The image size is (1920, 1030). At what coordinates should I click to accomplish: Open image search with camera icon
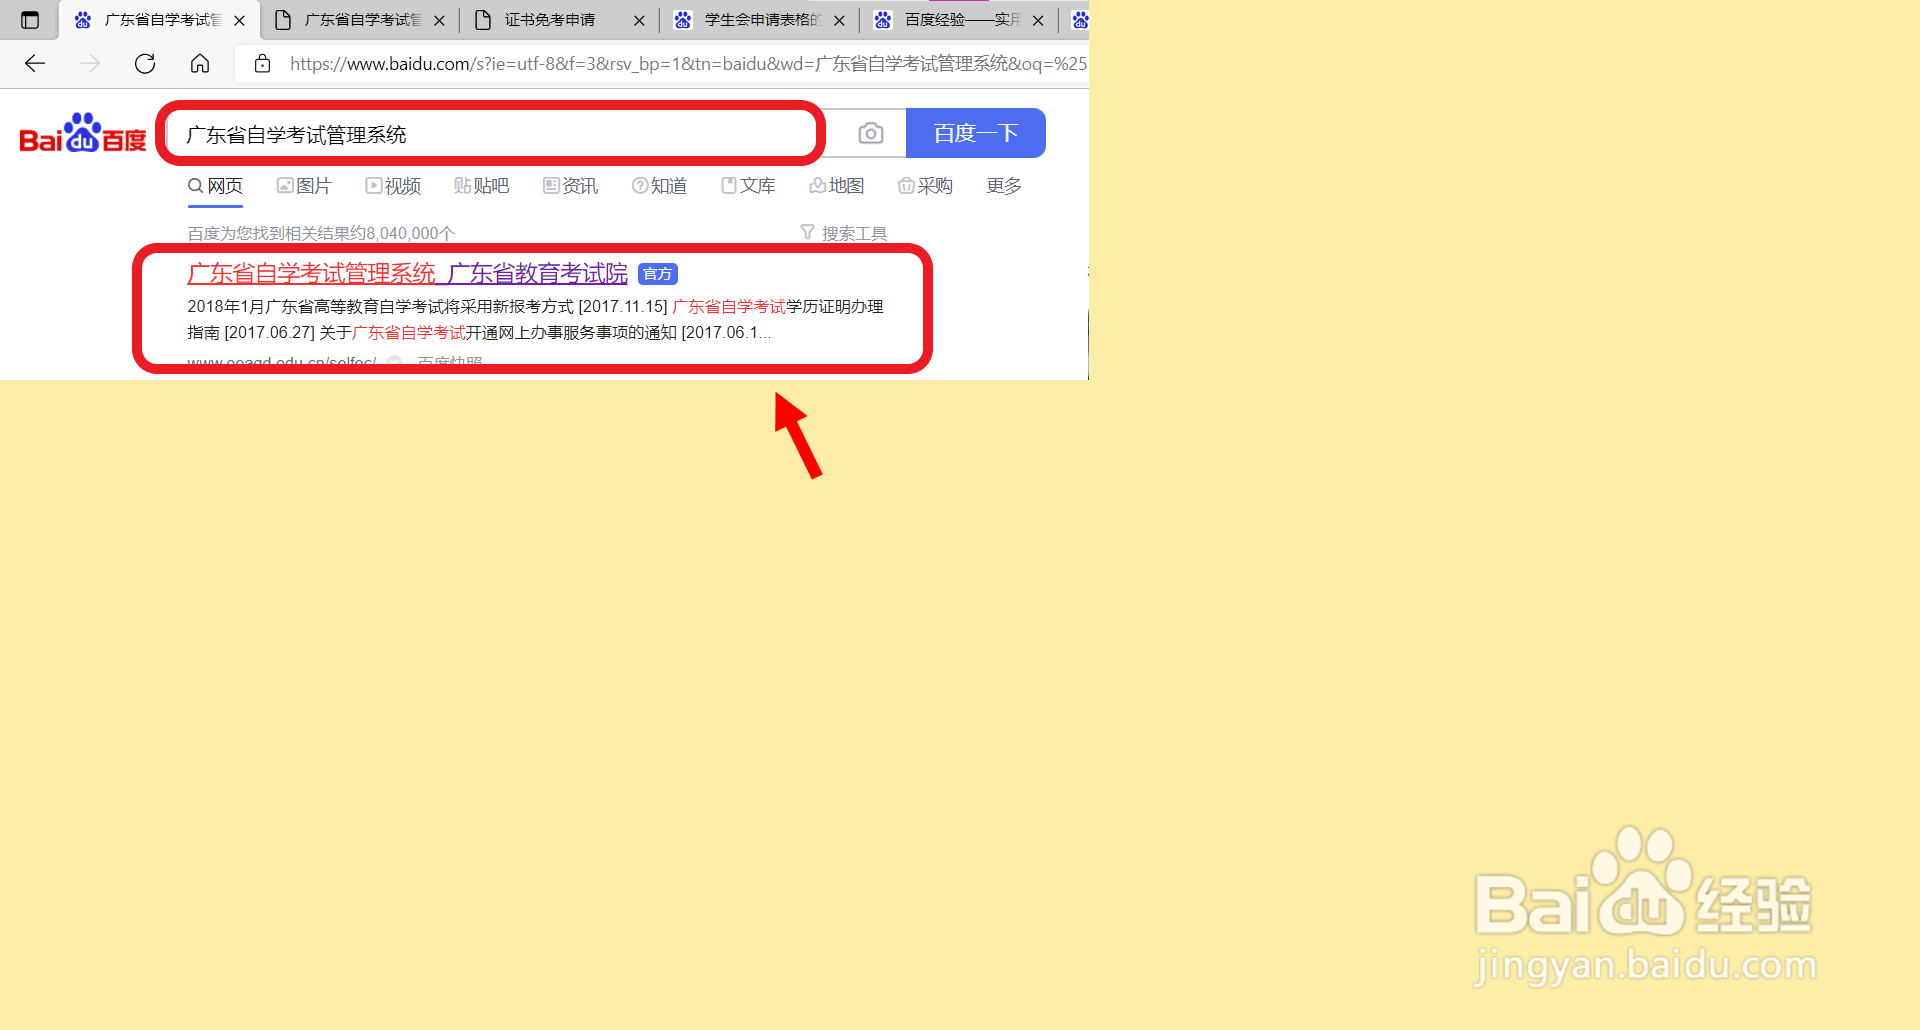(871, 133)
